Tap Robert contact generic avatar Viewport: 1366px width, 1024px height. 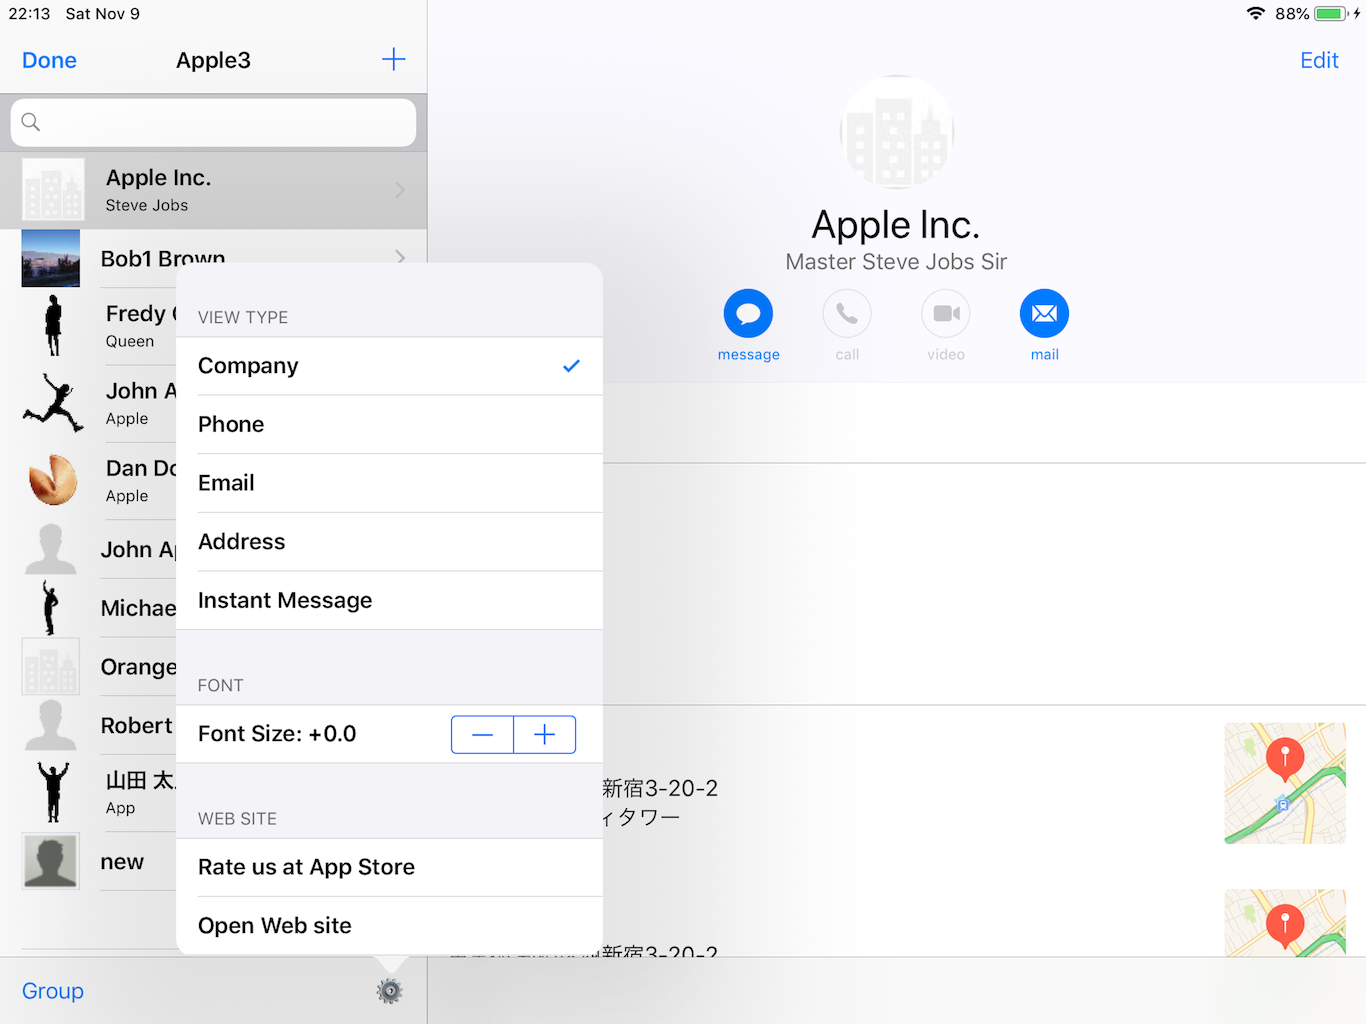tap(51, 725)
